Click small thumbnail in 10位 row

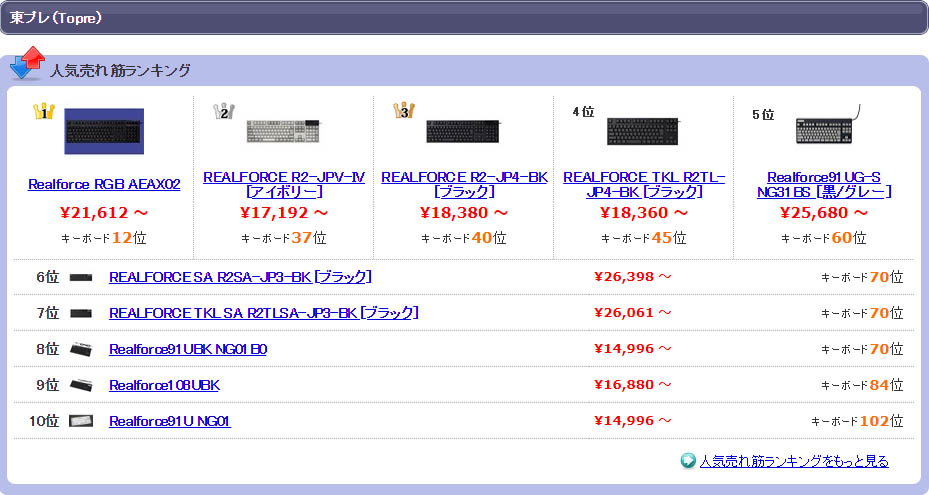point(81,421)
